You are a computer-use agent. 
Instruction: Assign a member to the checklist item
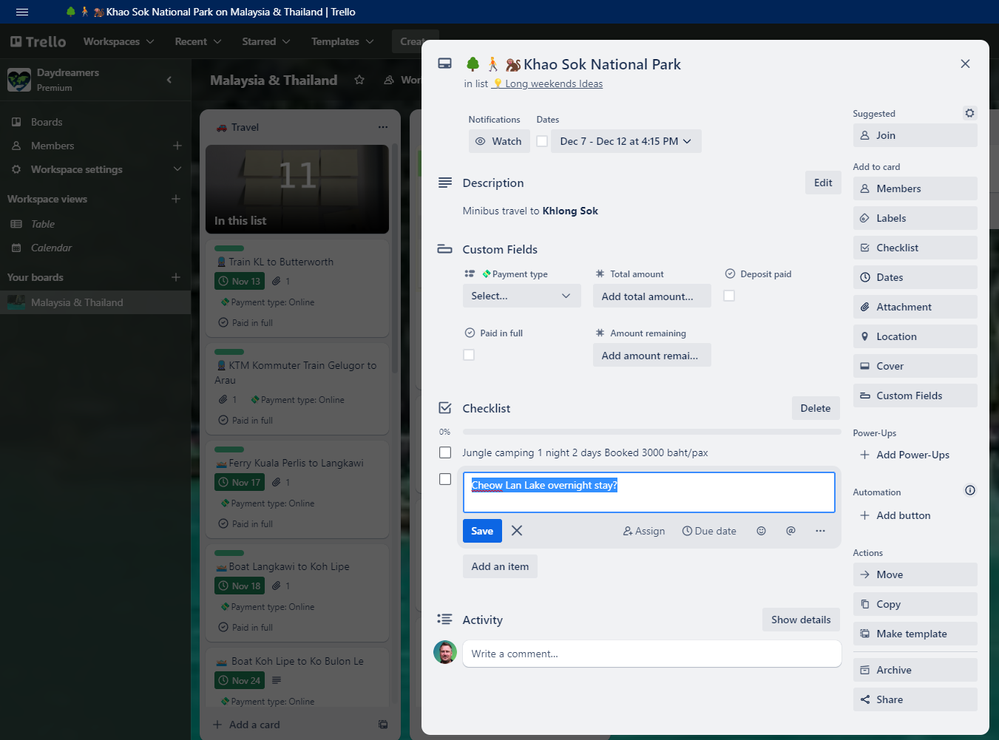click(x=643, y=531)
